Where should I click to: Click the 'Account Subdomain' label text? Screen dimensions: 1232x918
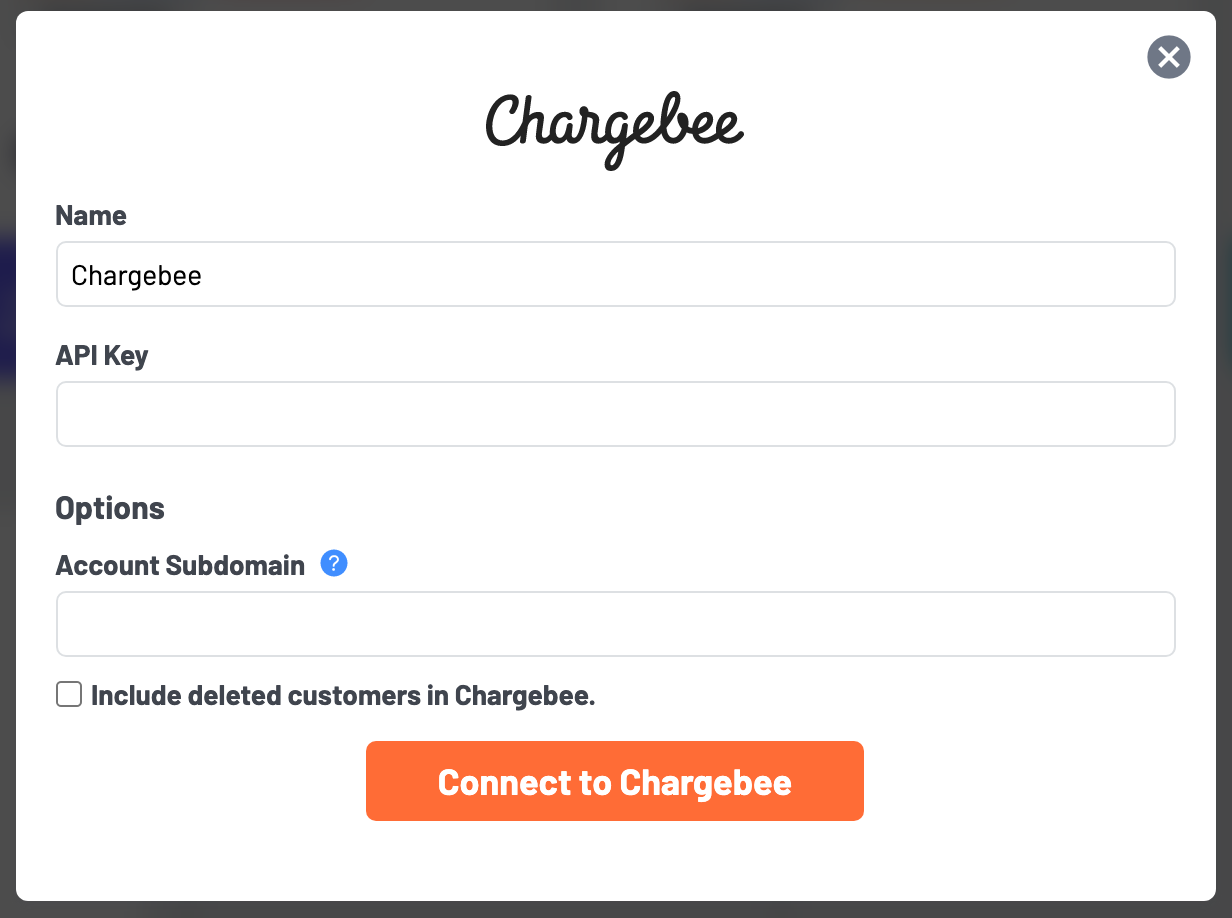coord(180,566)
